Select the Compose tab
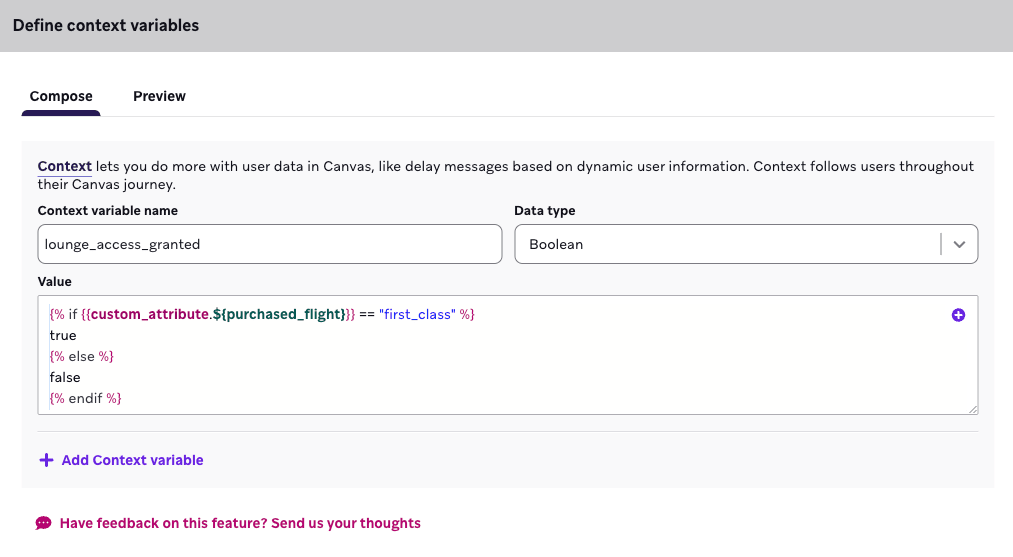The image size is (1013, 557). 61,96
